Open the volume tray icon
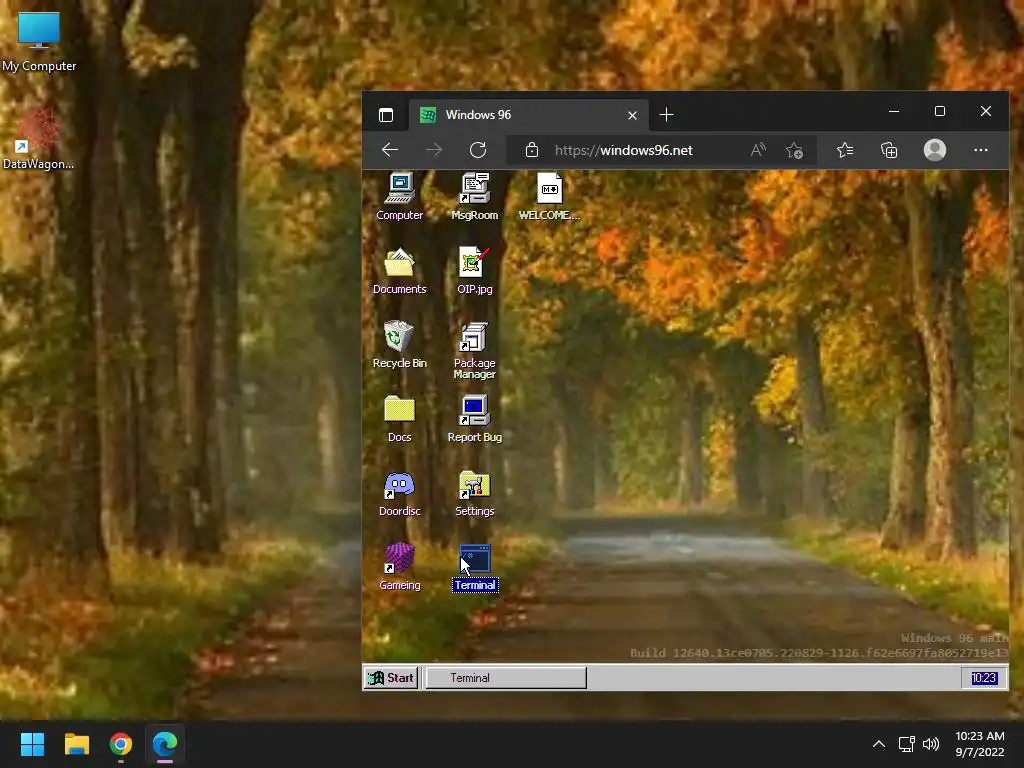 [931, 744]
